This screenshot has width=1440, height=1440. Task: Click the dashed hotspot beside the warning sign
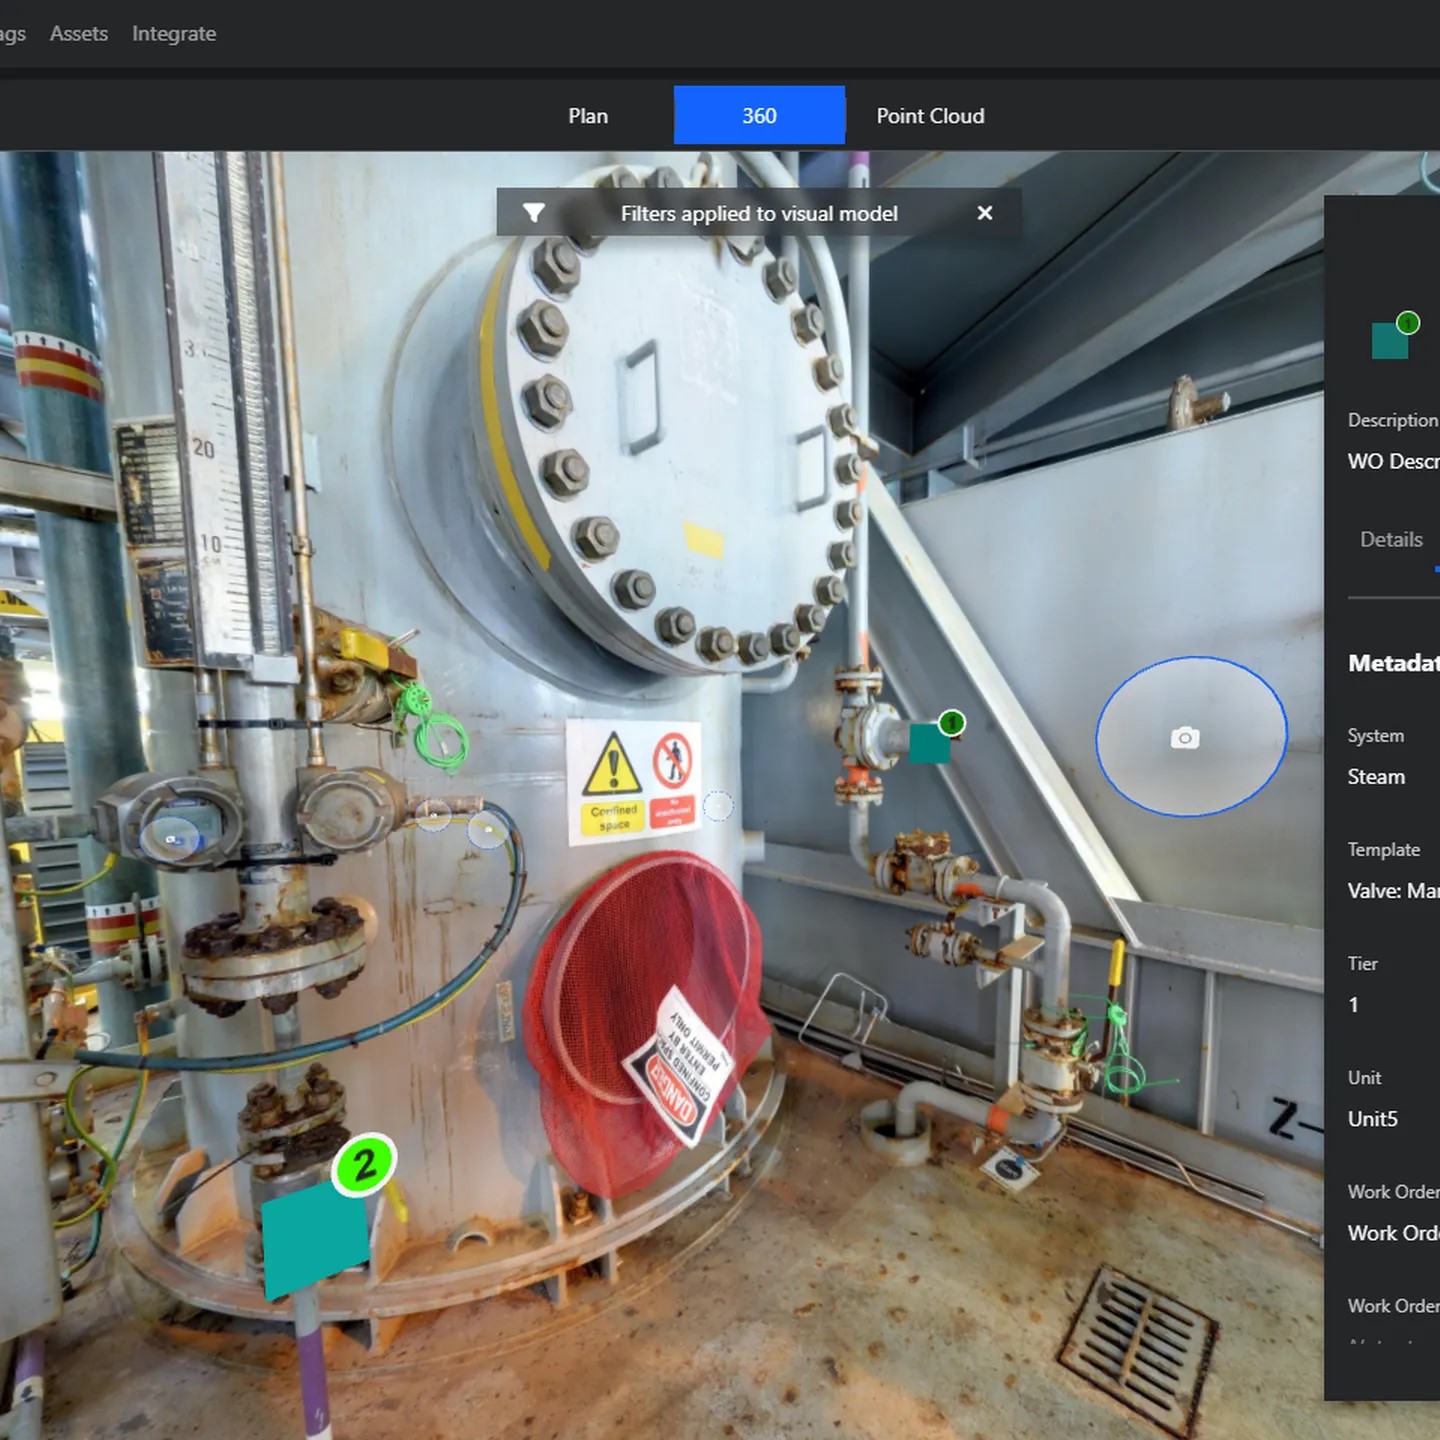tap(718, 806)
